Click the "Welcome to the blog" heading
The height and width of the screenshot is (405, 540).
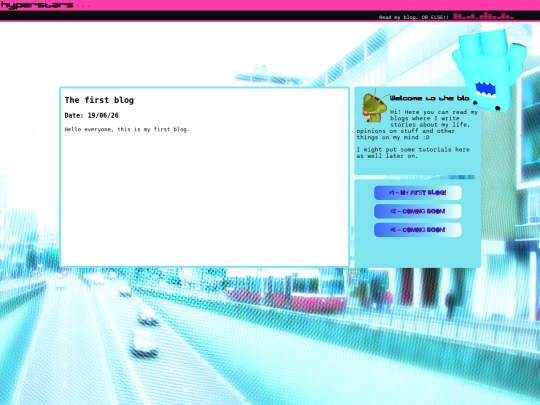click(430, 98)
